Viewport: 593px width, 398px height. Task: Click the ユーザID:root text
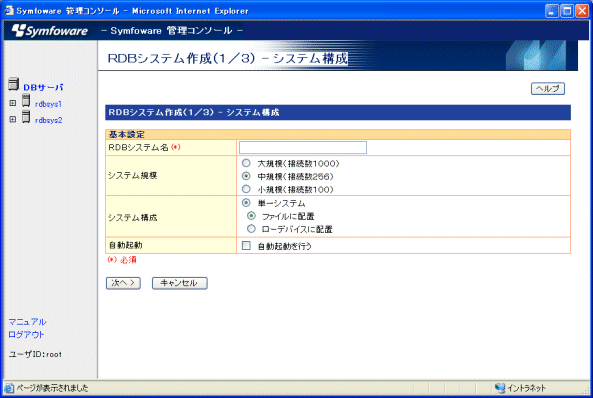[x=35, y=354]
